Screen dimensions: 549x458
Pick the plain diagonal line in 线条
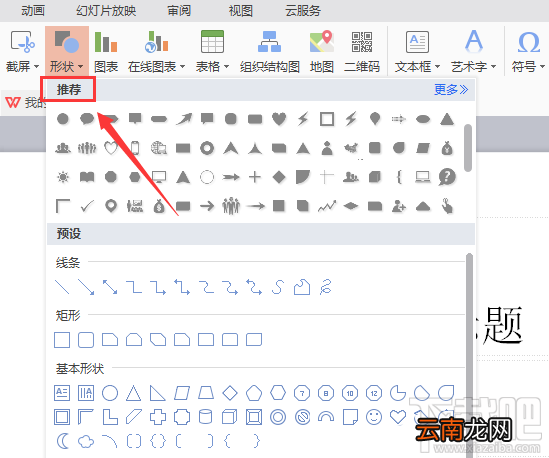(x=62, y=286)
